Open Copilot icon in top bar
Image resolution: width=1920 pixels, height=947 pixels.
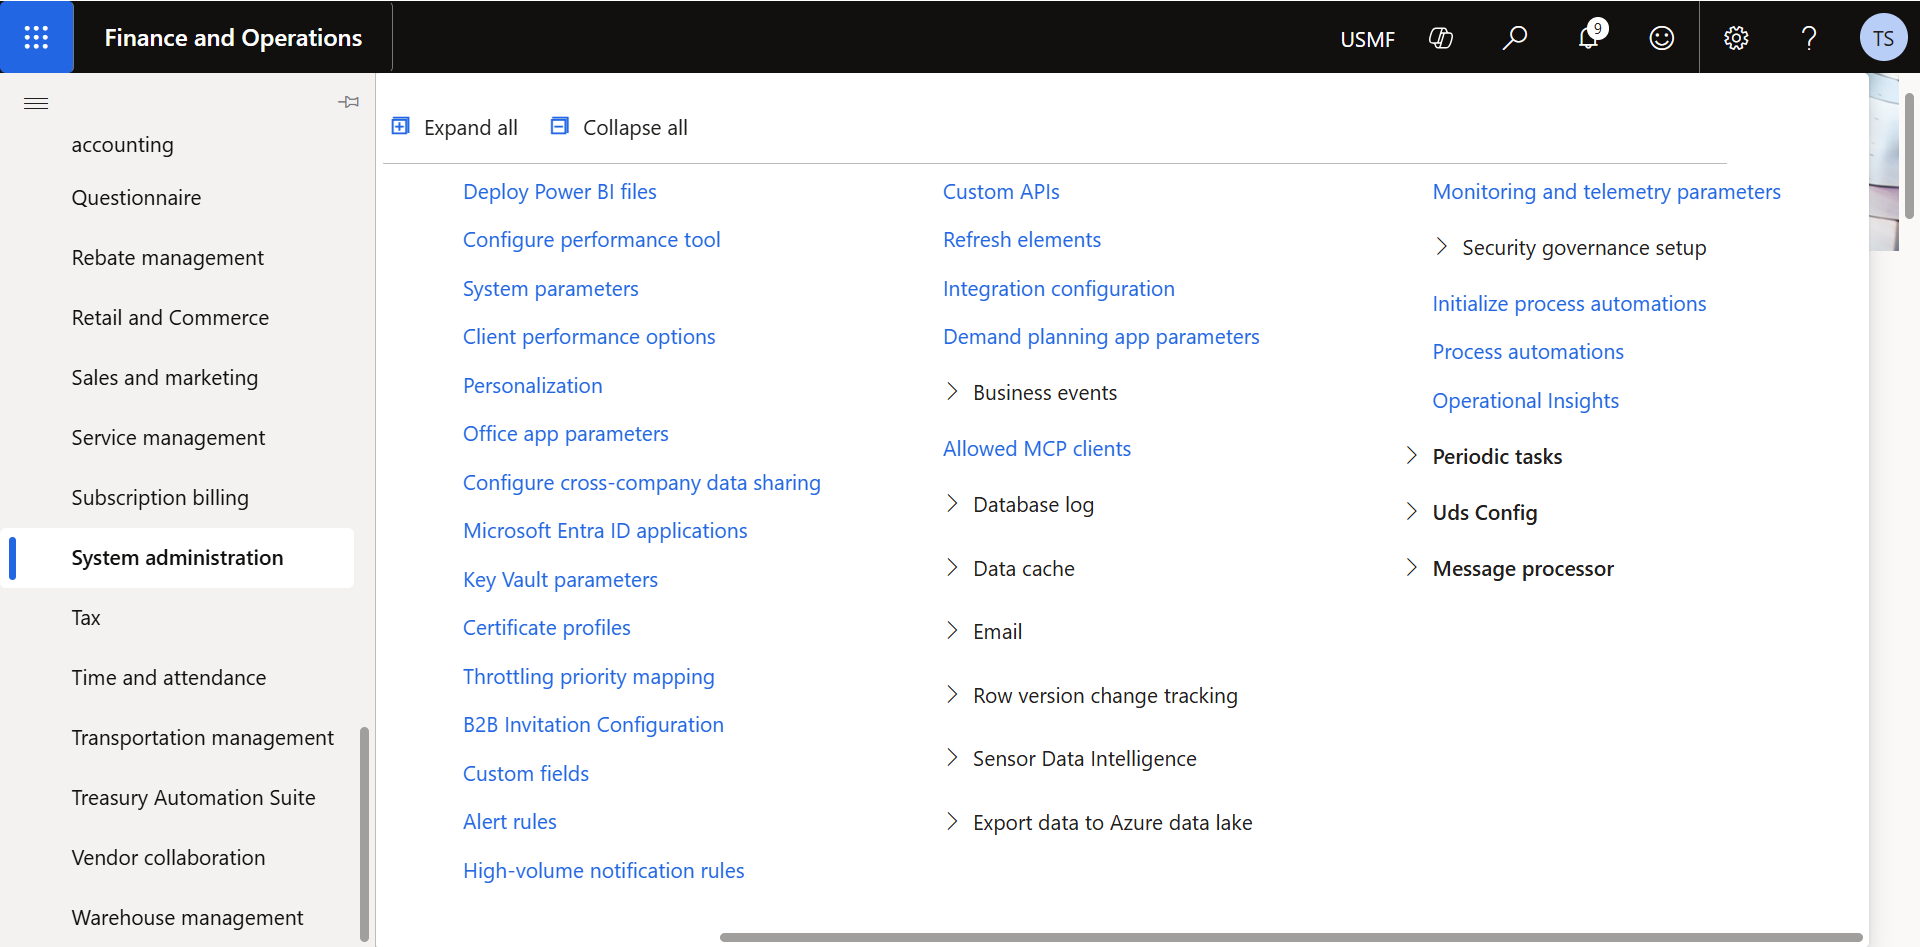pyautogui.click(x=1441, y=38)
